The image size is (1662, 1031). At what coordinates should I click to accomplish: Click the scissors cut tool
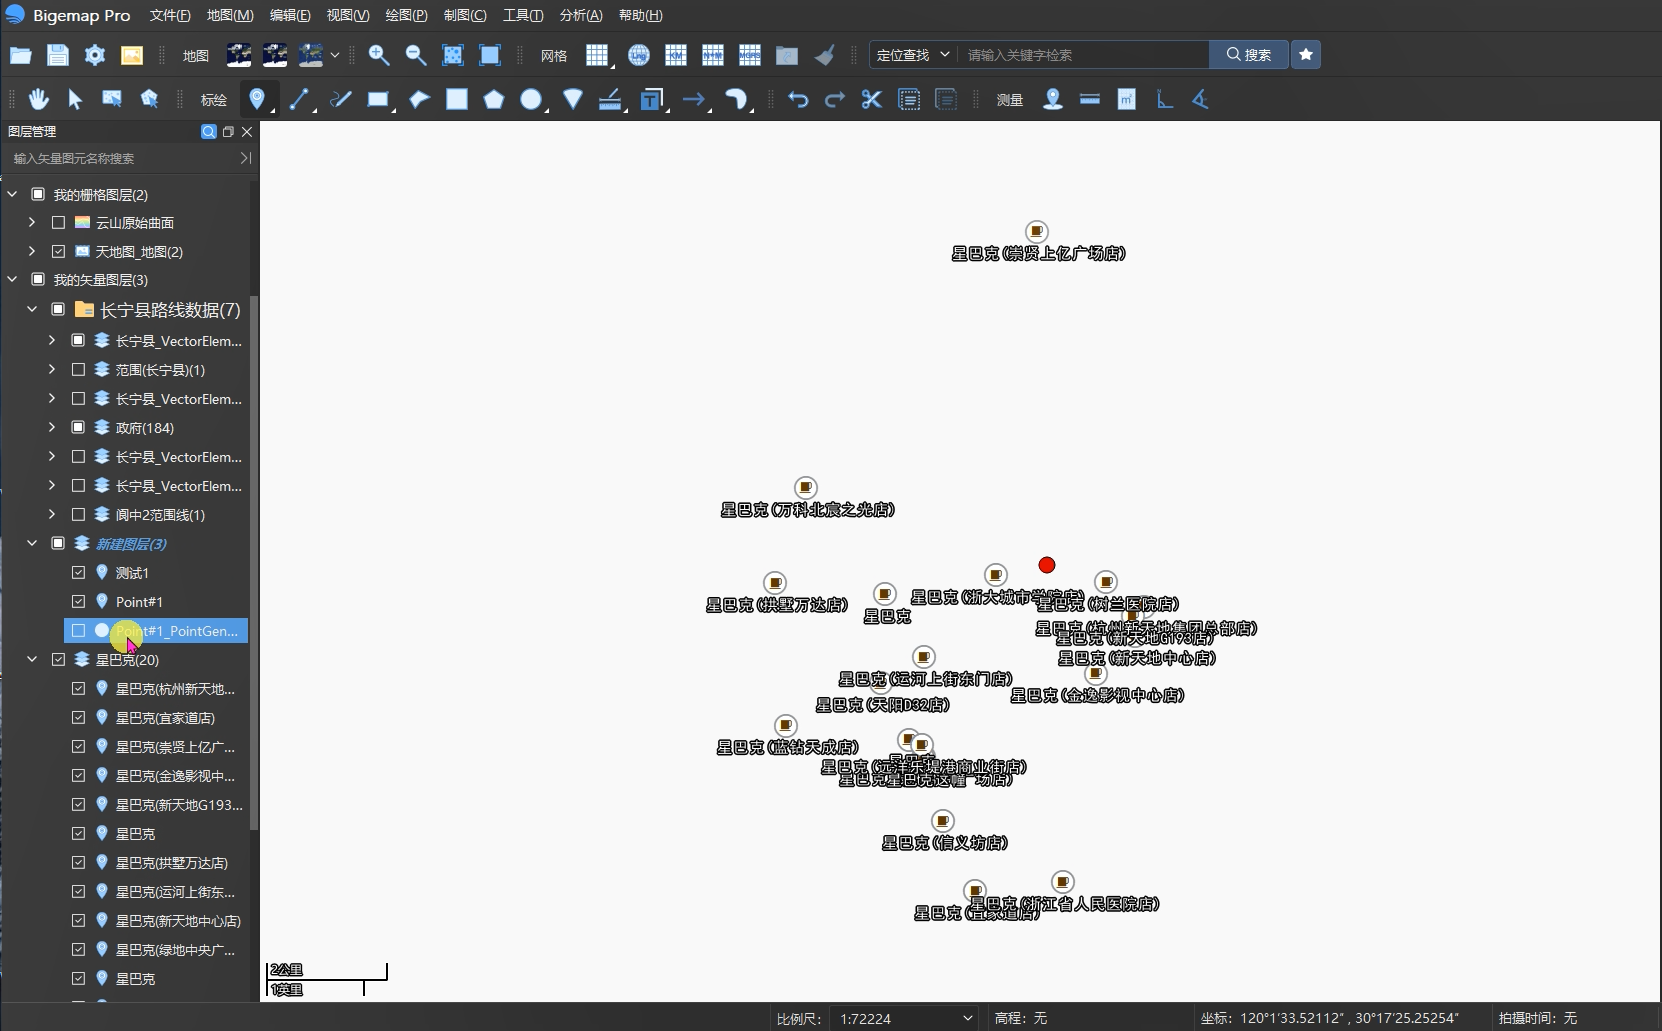pos(872,99)
